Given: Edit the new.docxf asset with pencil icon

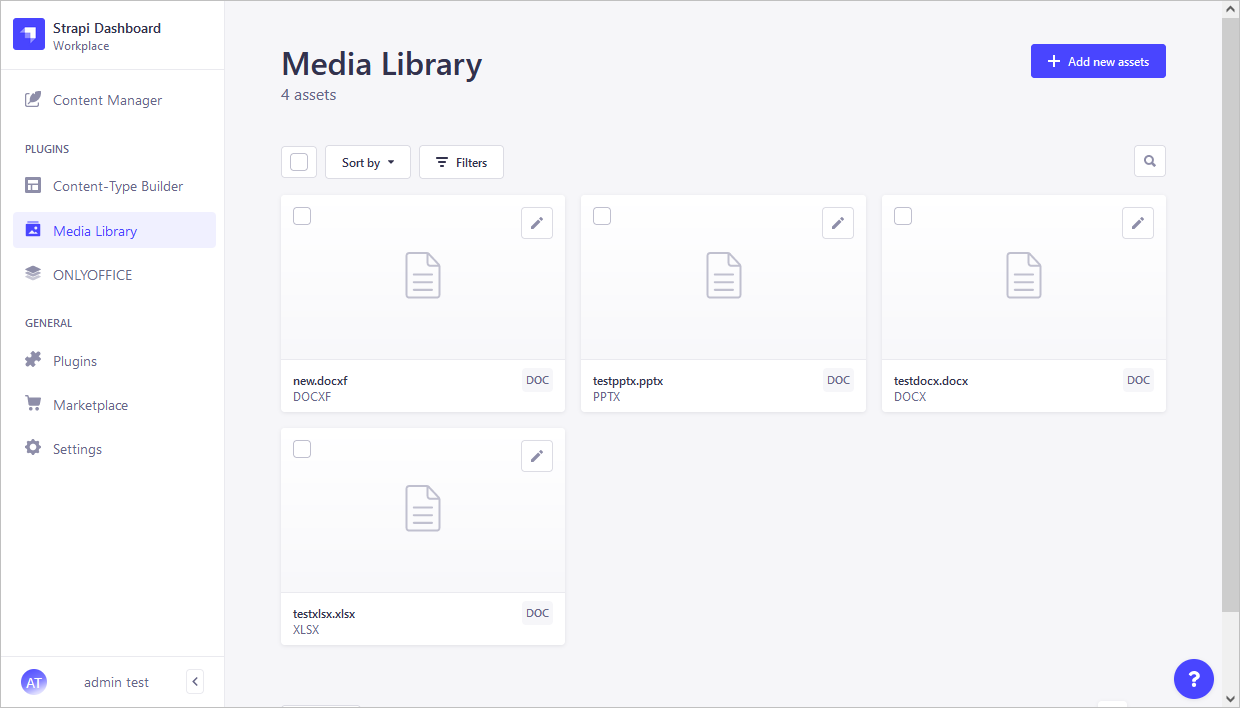Looking at the screenshot, I should pyautogui.click(x=537, y=223).
